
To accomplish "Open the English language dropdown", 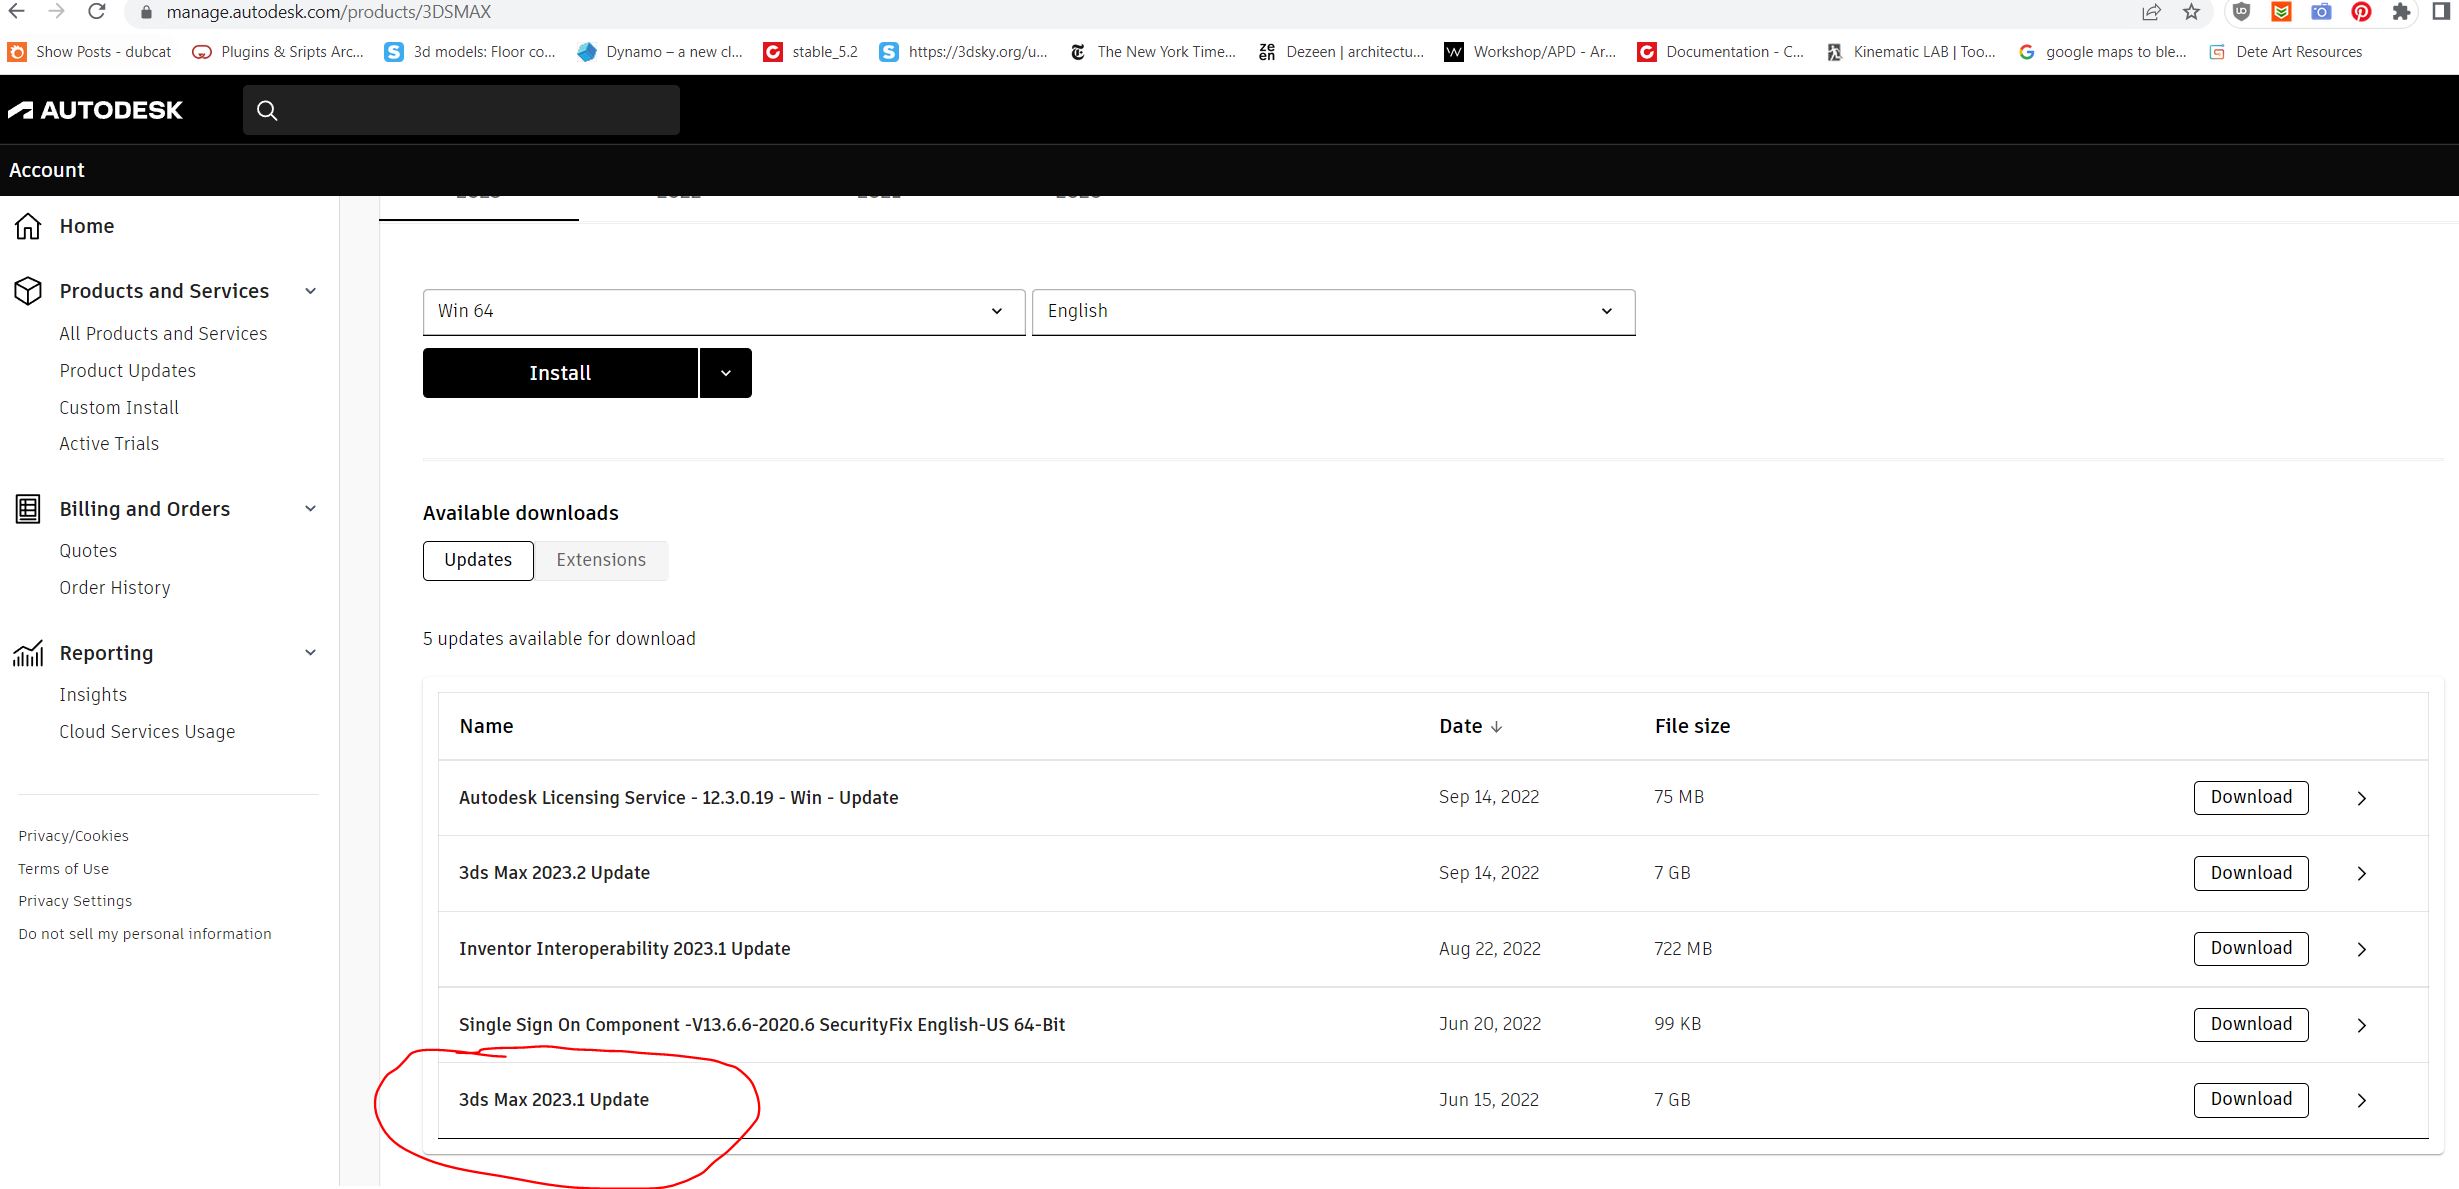I will 1333,312.
